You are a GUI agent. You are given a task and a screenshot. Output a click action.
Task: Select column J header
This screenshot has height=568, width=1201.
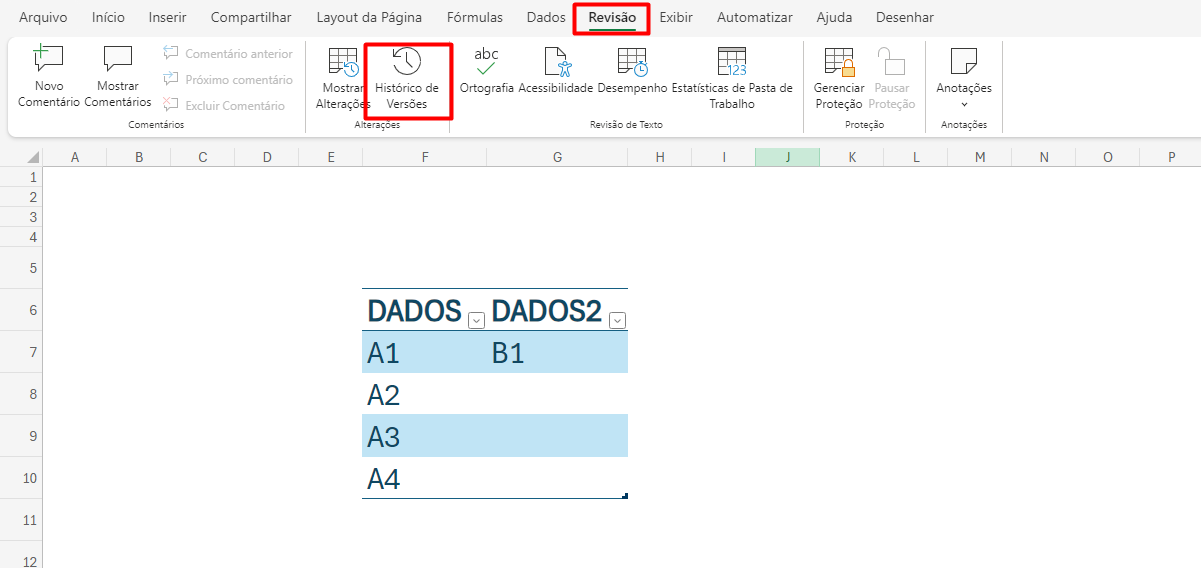point(788,157)
